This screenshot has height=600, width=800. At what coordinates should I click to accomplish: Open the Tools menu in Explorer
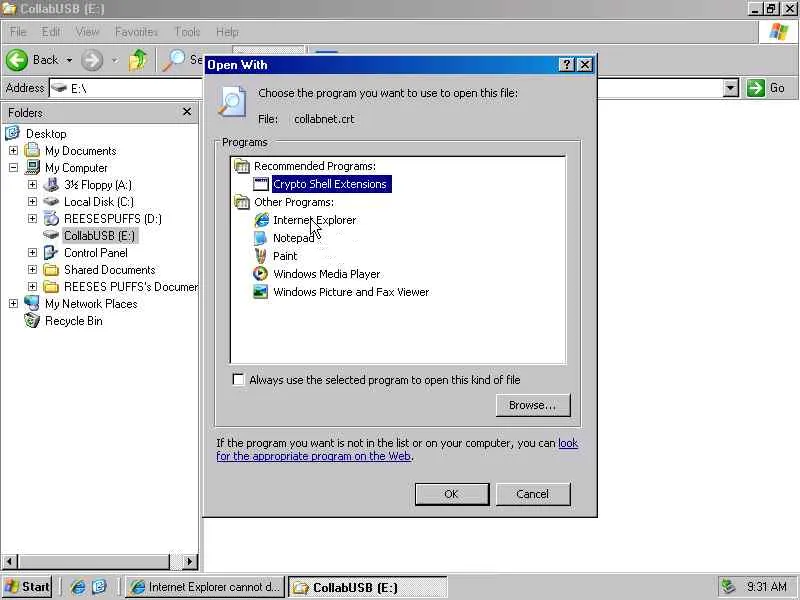coord(187,32)
